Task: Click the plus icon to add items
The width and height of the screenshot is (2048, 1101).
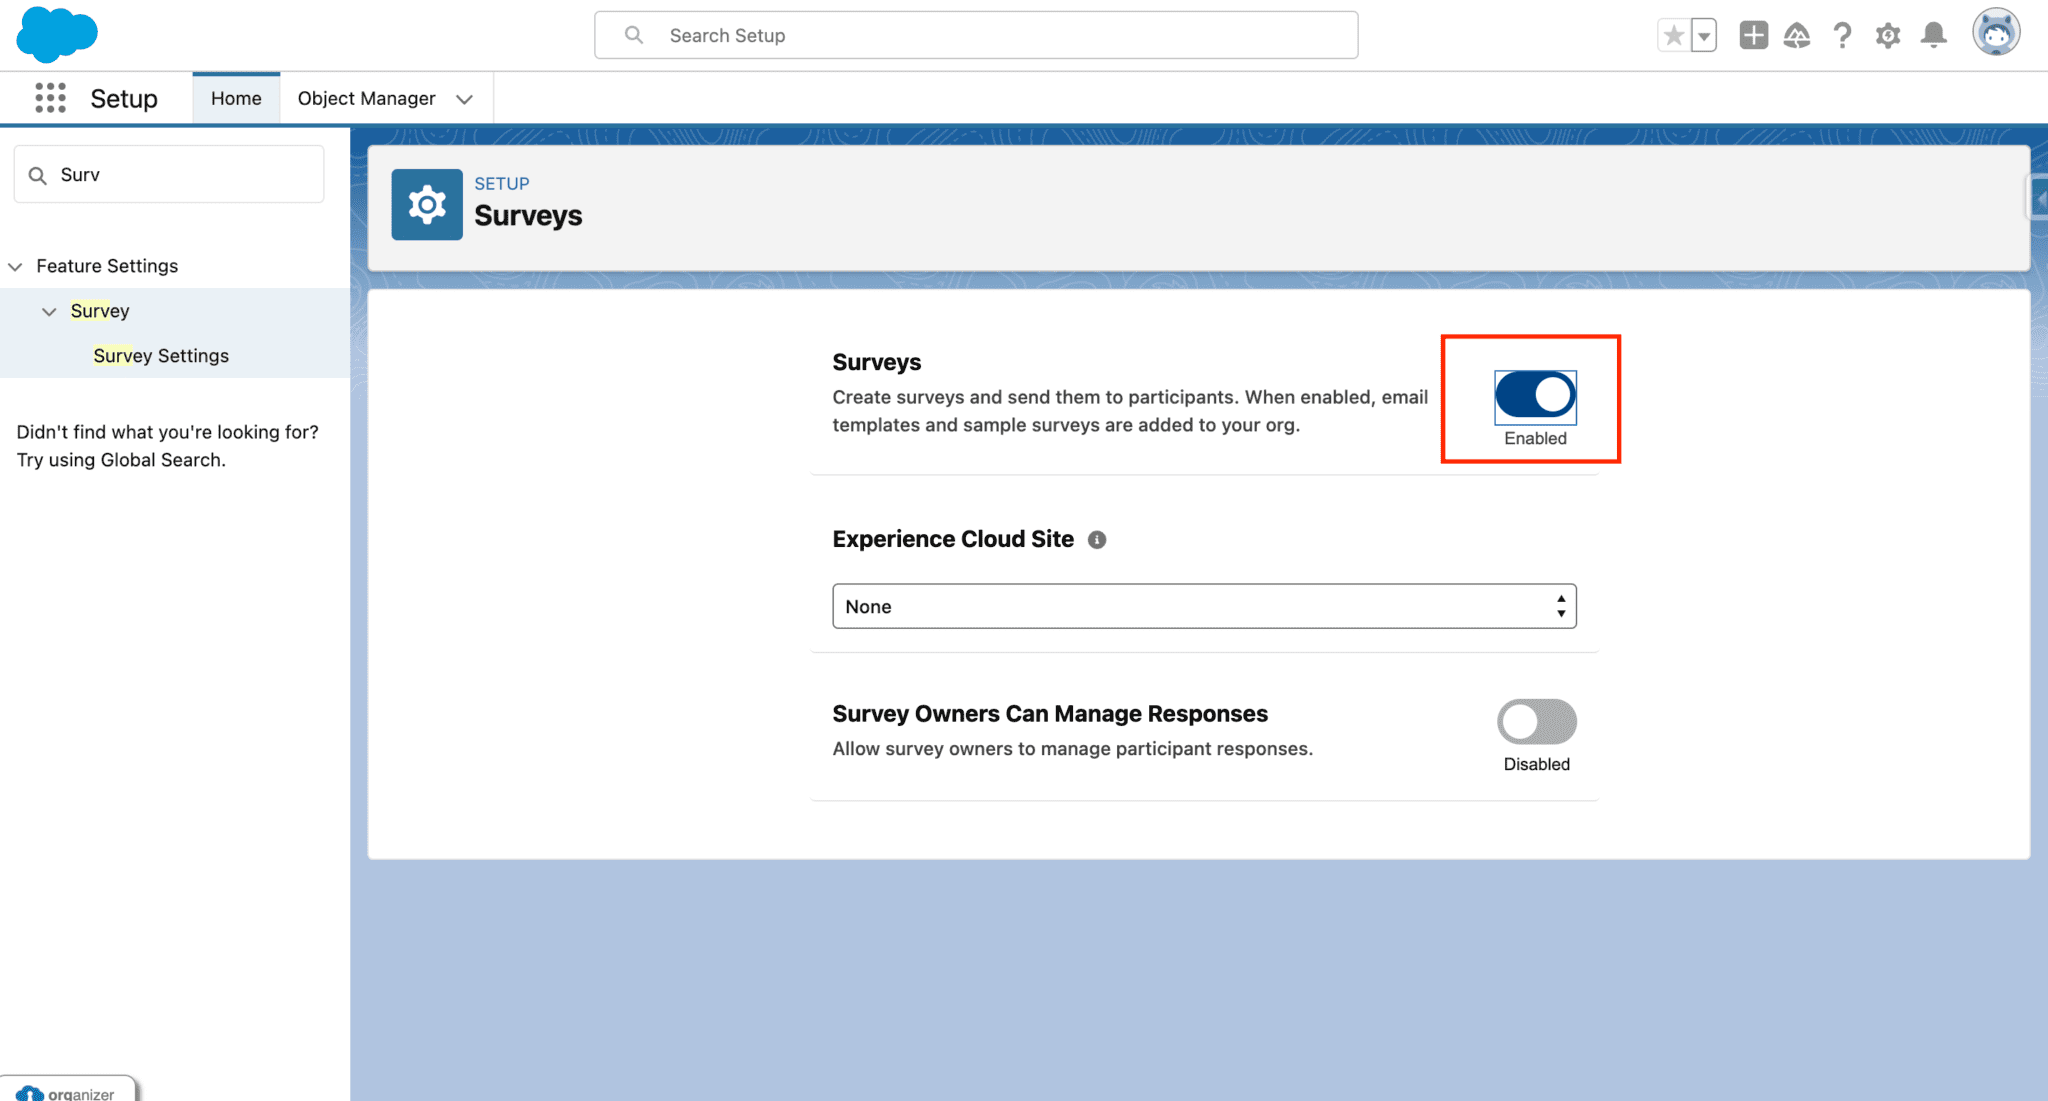Action: [x=1752, y=35]
